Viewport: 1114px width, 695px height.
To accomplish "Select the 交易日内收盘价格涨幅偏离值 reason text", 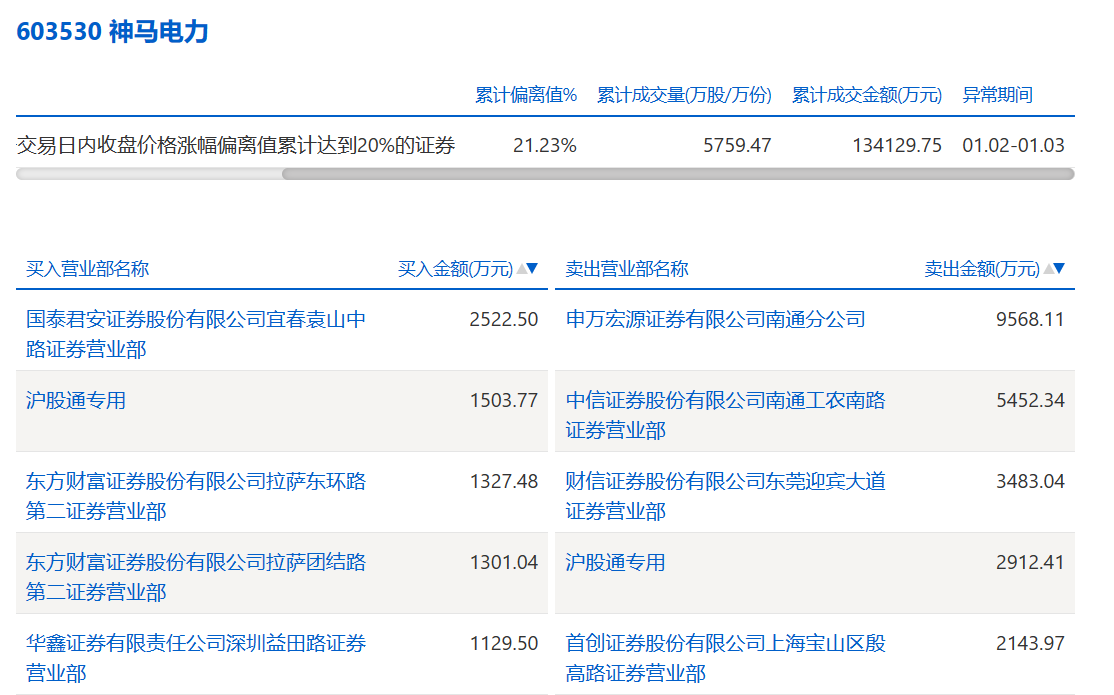I will 236,145.
